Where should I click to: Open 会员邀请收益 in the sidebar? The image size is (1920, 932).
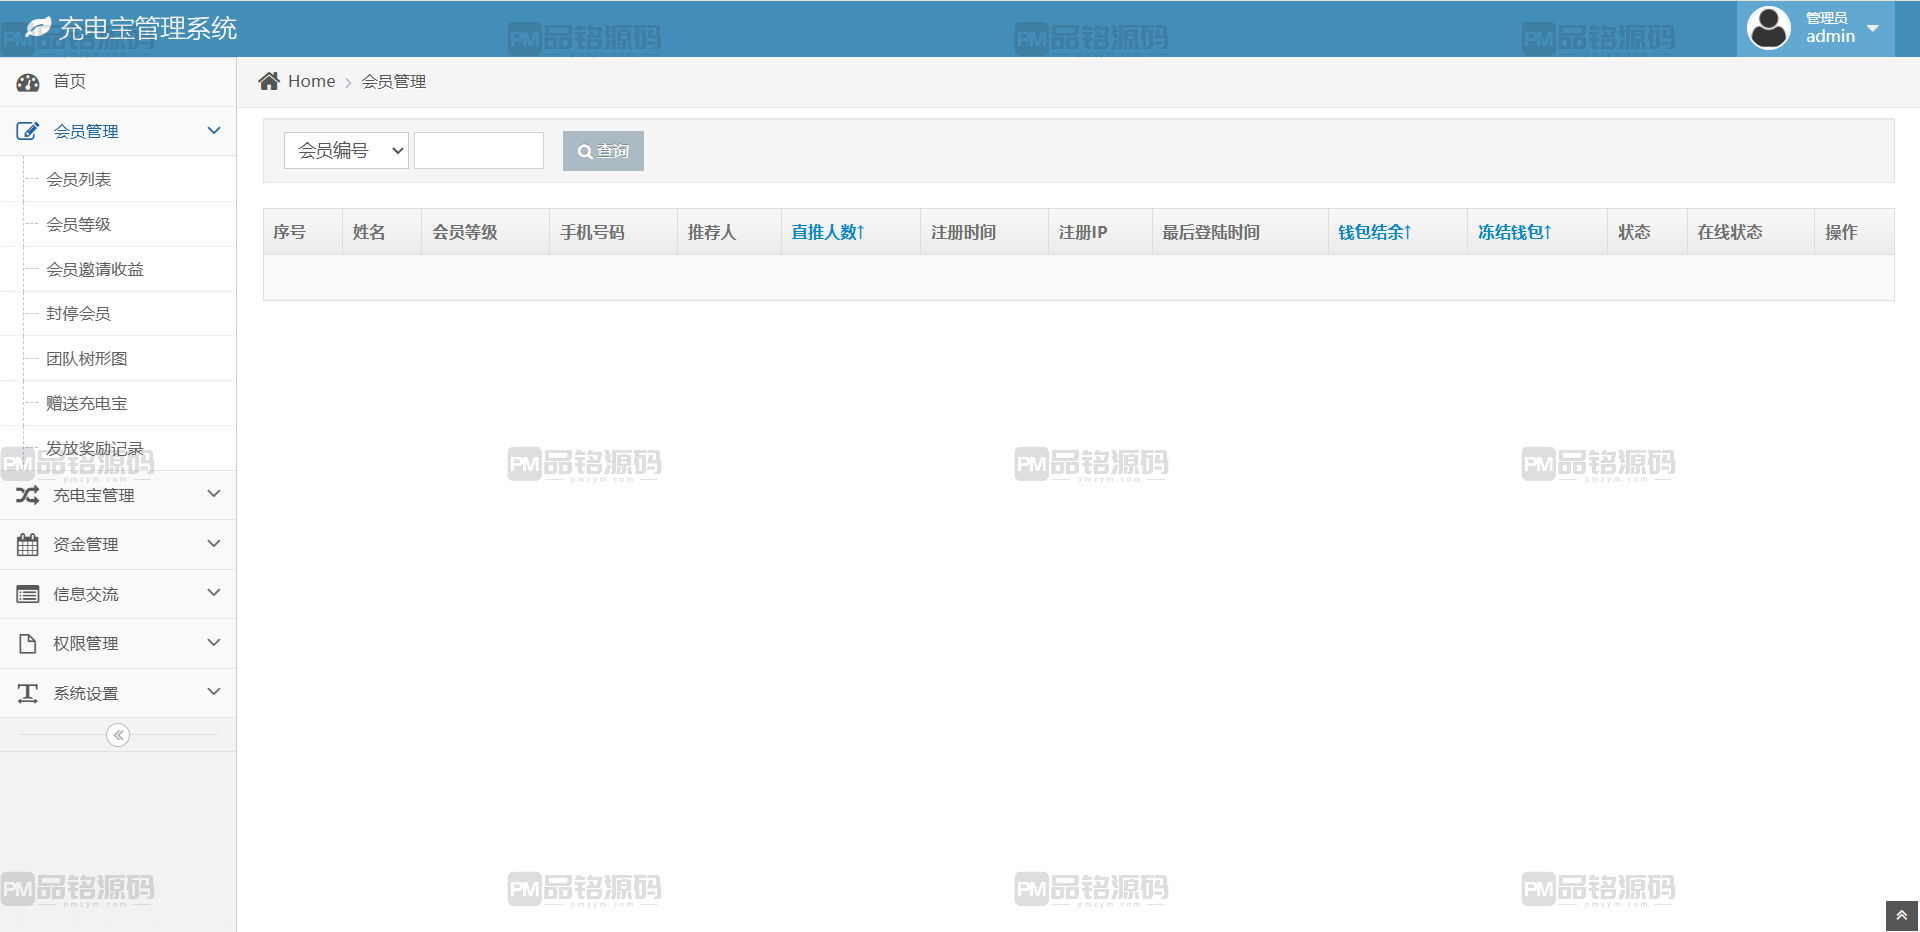coord(95,269)
